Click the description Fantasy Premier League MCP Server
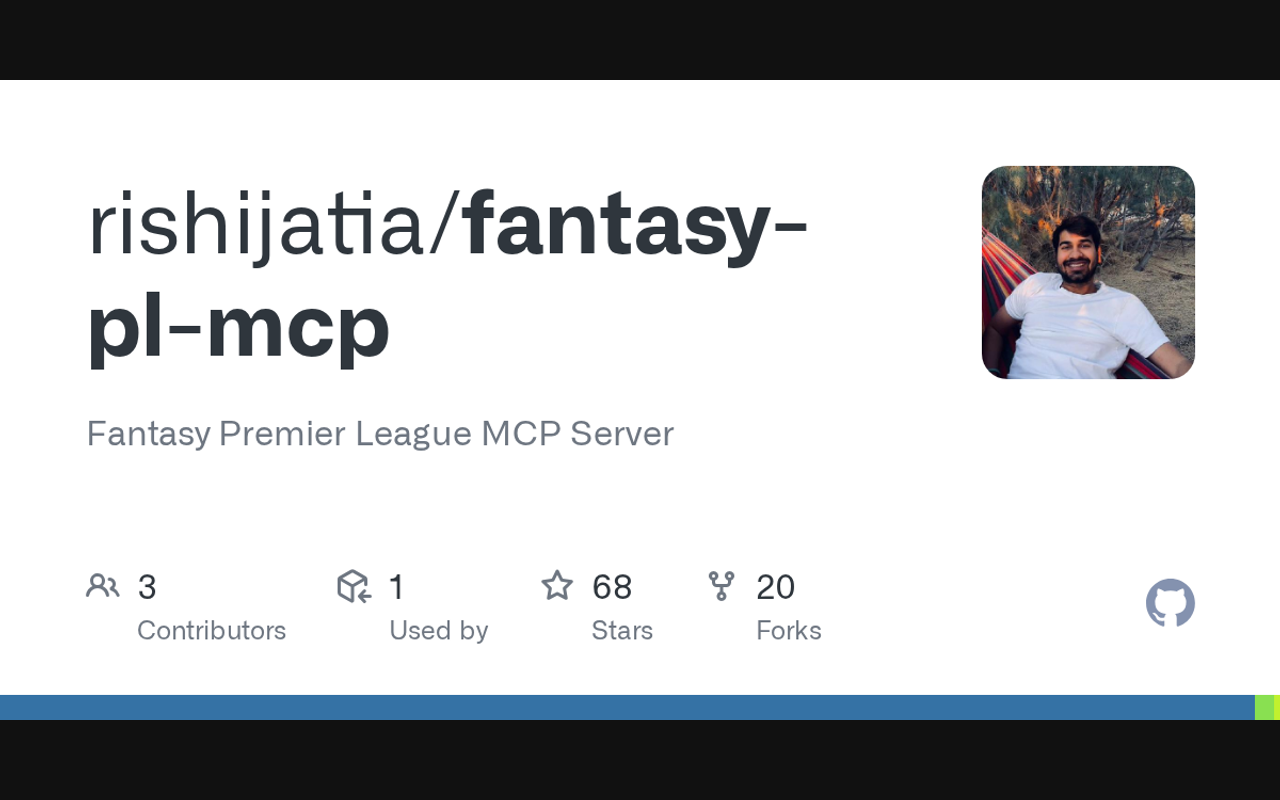1280x800 pixels. coord(380,434)
